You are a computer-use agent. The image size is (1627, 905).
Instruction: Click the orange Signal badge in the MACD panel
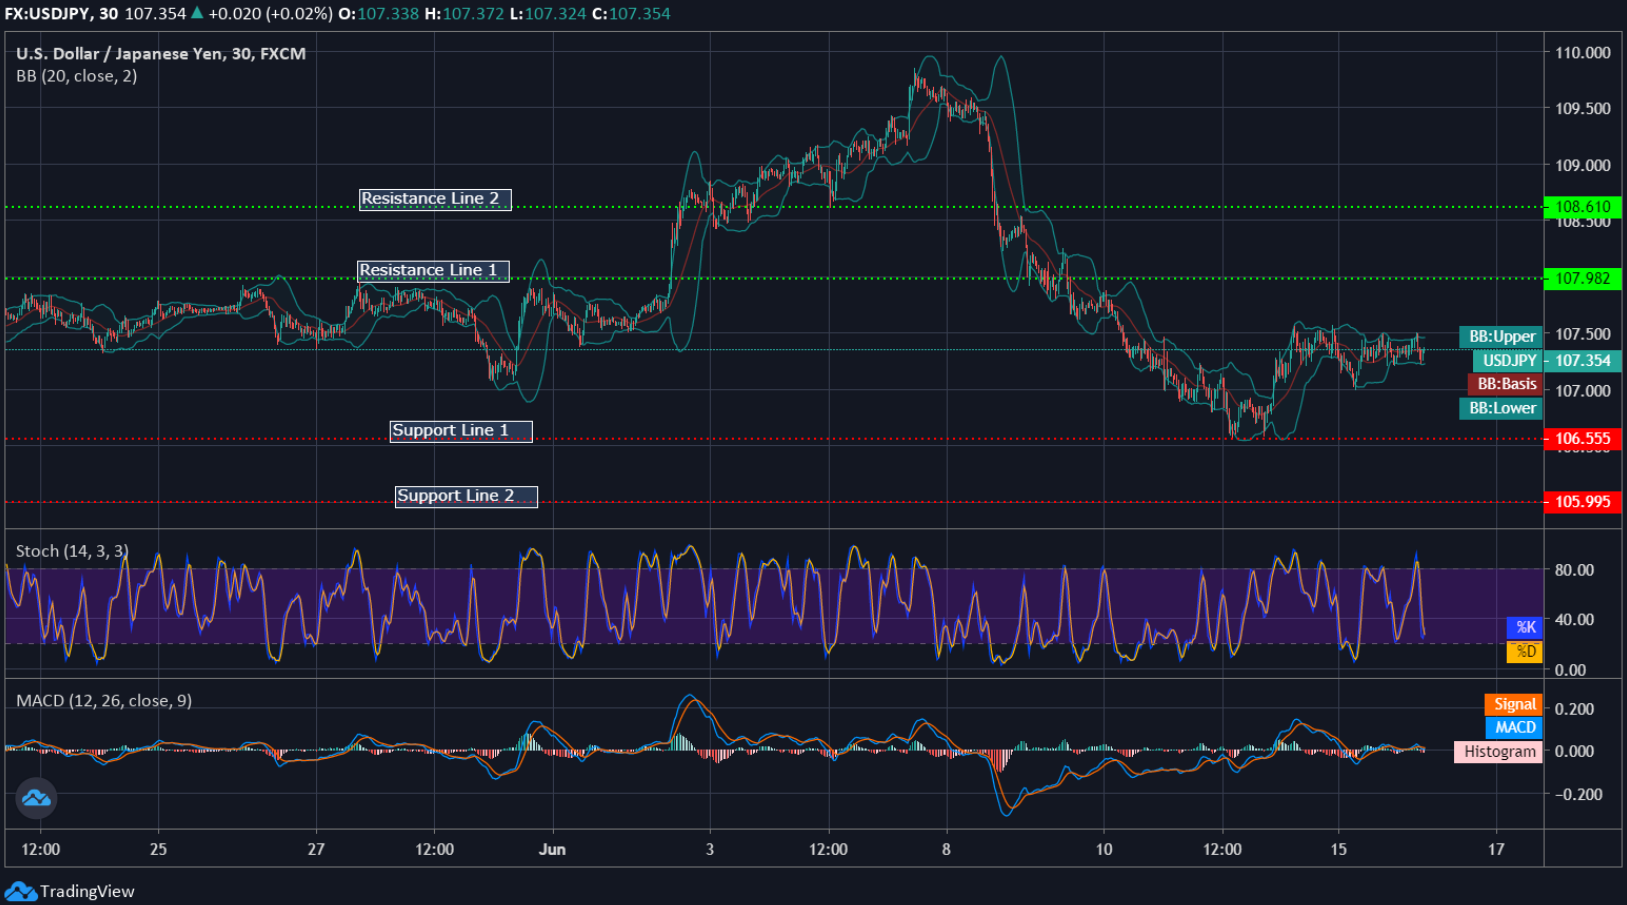1513,704
